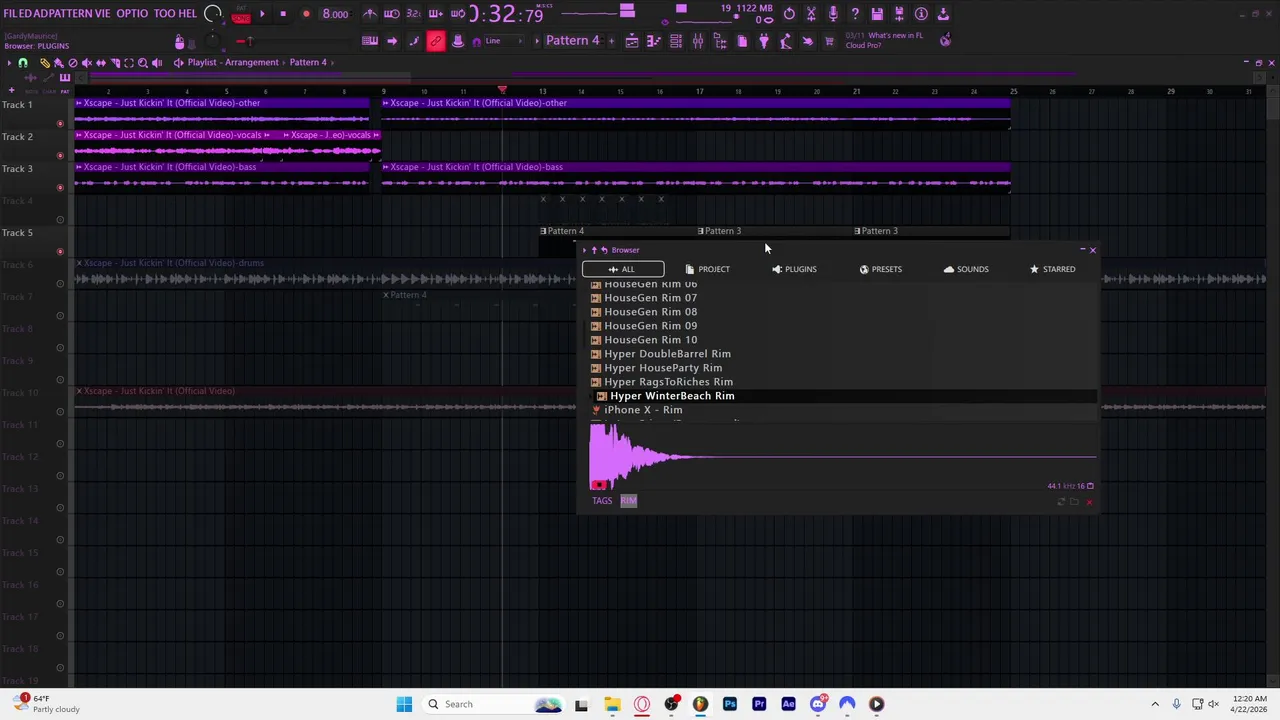Select the playlist Paint brush tool
The height and width of the screenshot is (720, 1280).
pyautogui.click(x=59, y=63)
